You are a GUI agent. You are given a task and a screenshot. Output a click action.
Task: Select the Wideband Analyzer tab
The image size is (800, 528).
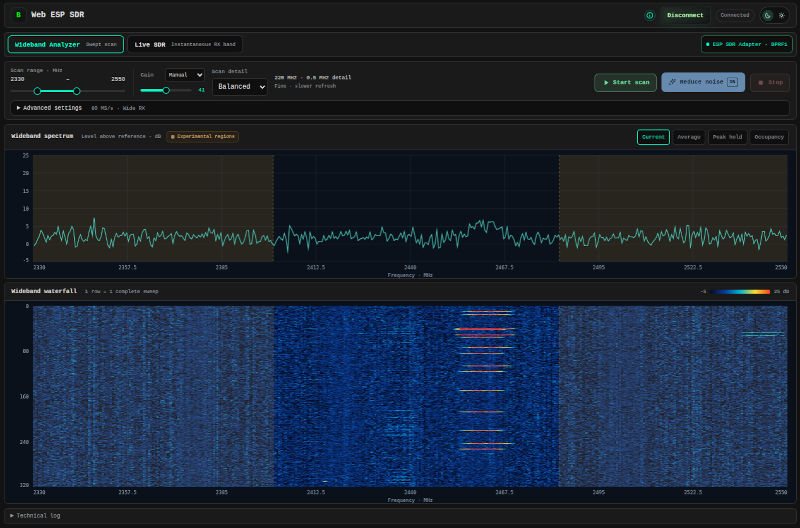65,44
